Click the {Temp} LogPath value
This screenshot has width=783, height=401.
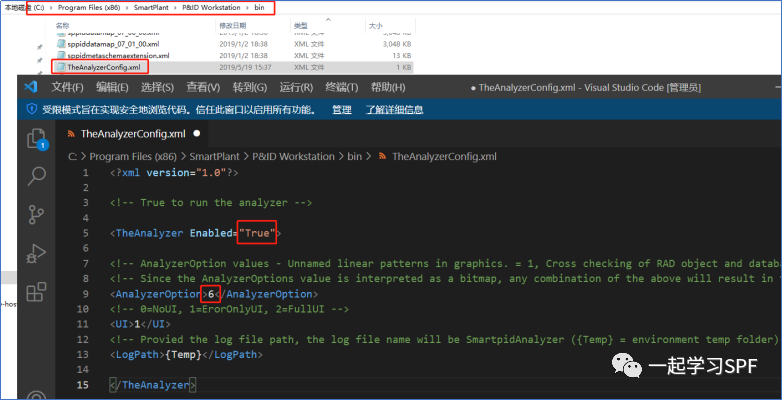coord(183,355)
